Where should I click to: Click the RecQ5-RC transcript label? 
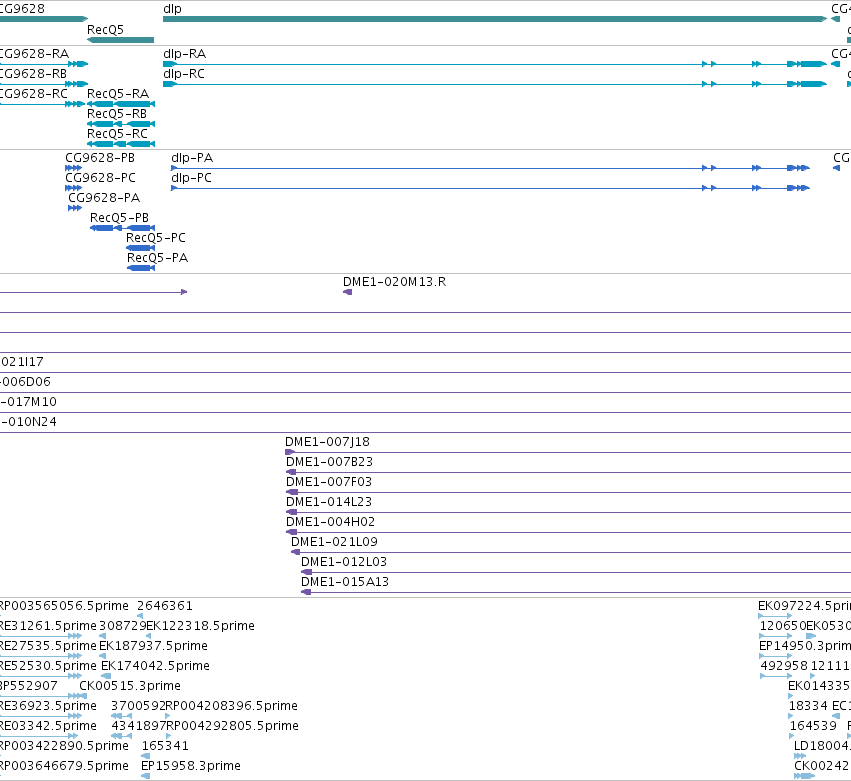pyautogui.click(x=117, y=134)
